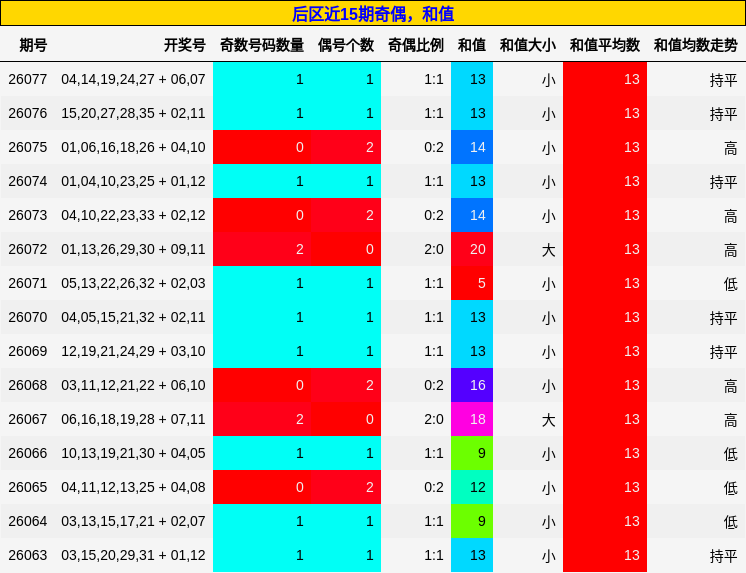Click the 持平 trend in row 26063
Screen dimensions: 746x573
[x=724, y=556]
